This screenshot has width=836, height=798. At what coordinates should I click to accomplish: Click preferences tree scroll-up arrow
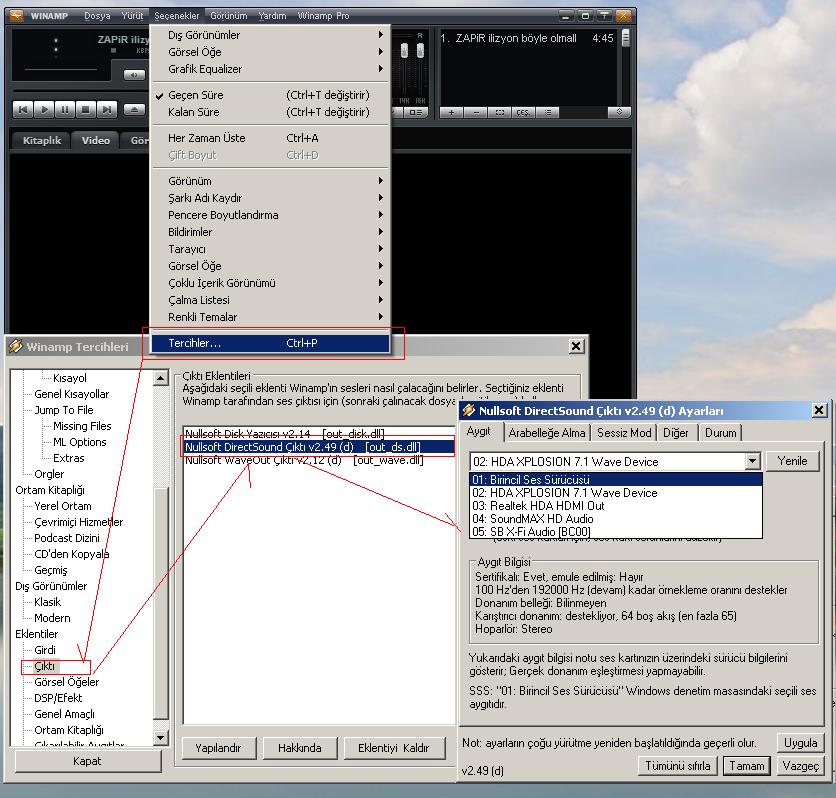(x=160, y=378)
